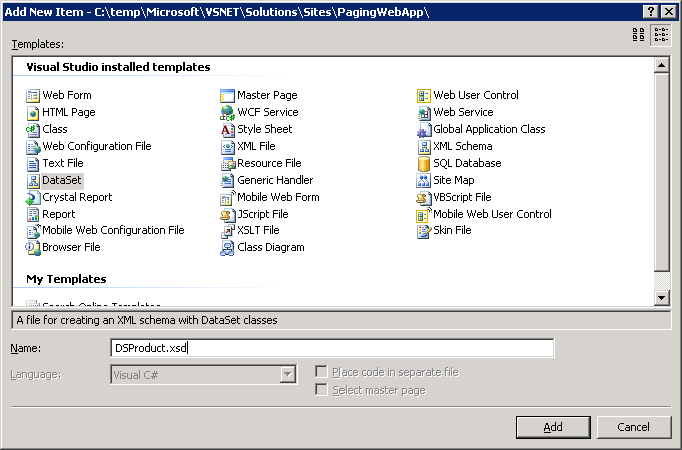Choose the Mobile Web Form icon

click(x=227, y=197)
